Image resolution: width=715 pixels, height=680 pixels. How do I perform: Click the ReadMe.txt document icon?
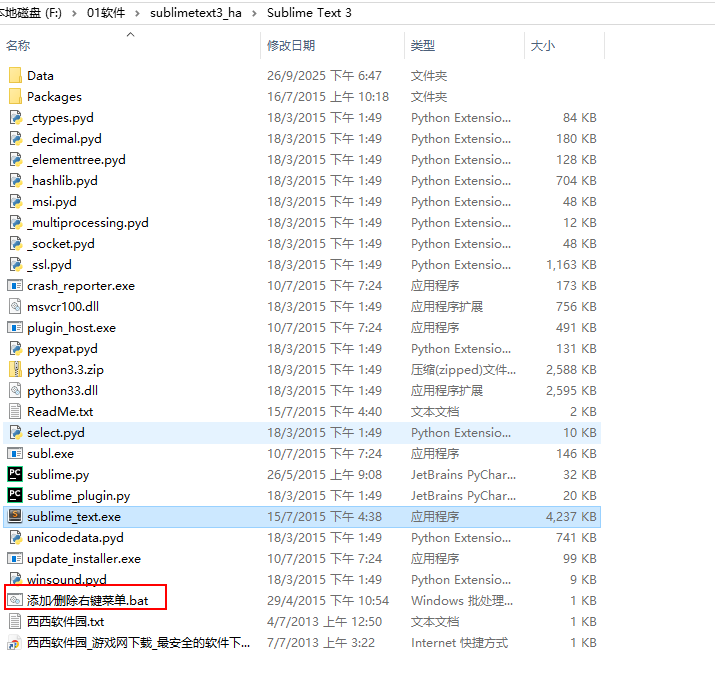(15, 411)
